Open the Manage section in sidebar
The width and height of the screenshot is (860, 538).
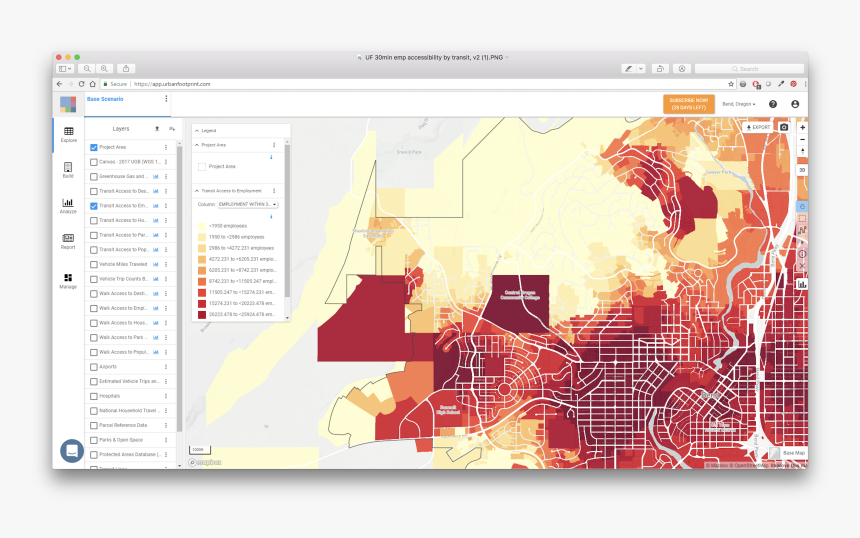point(68,280)
